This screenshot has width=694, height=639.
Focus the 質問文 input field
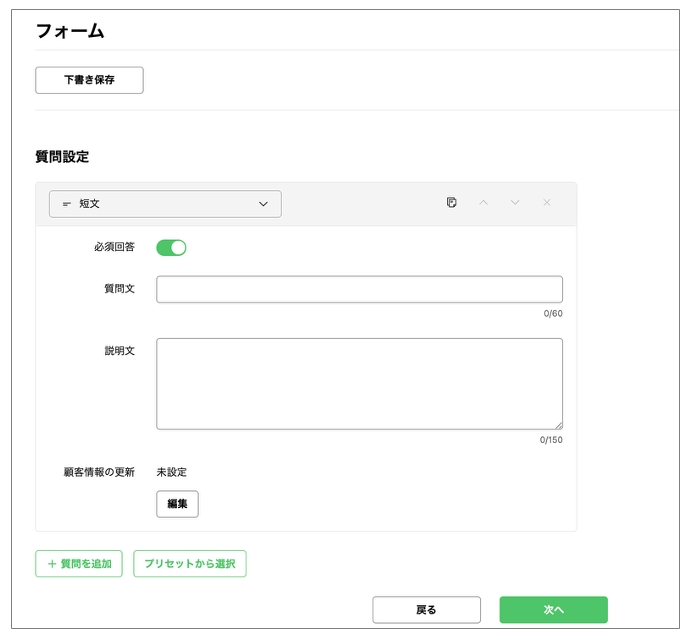tap(359, 289)
